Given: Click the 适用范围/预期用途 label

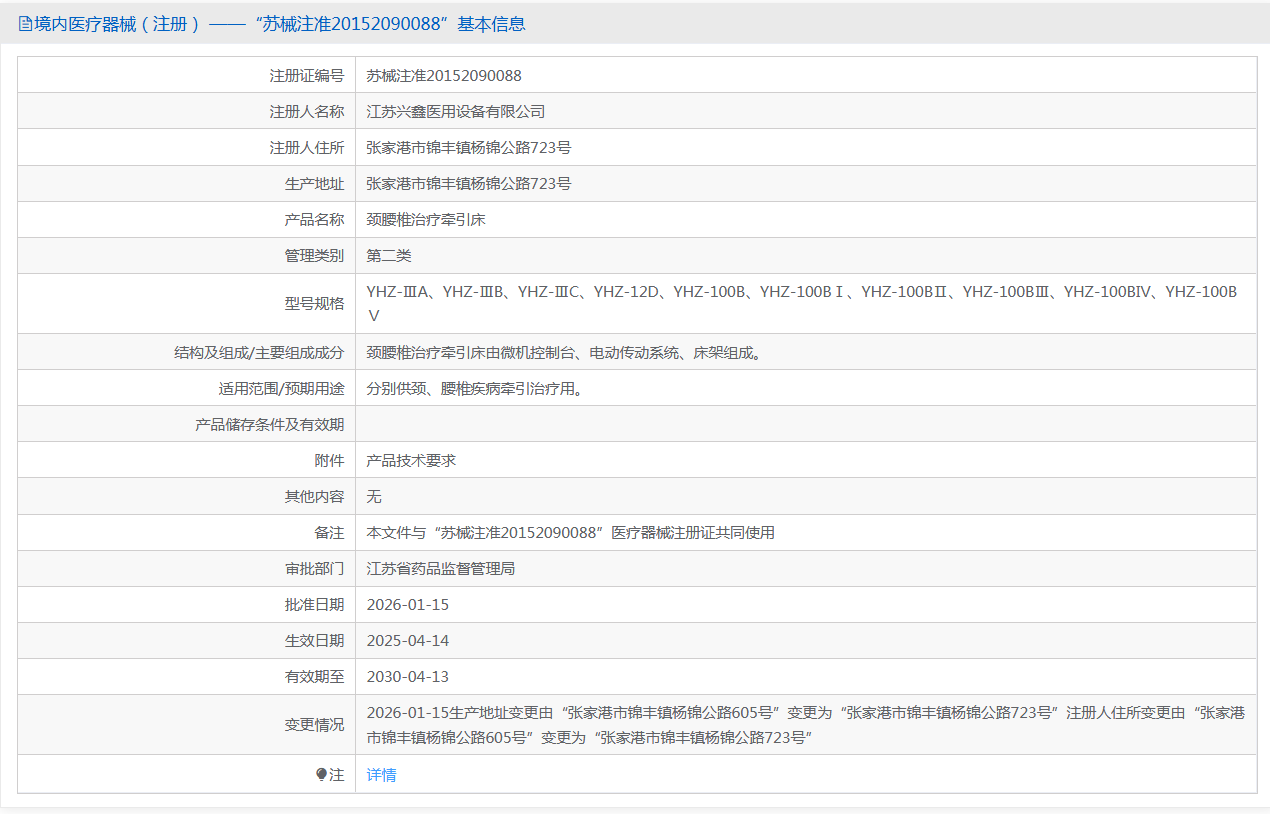Looking at the screenshot, I should pos(282,388).
